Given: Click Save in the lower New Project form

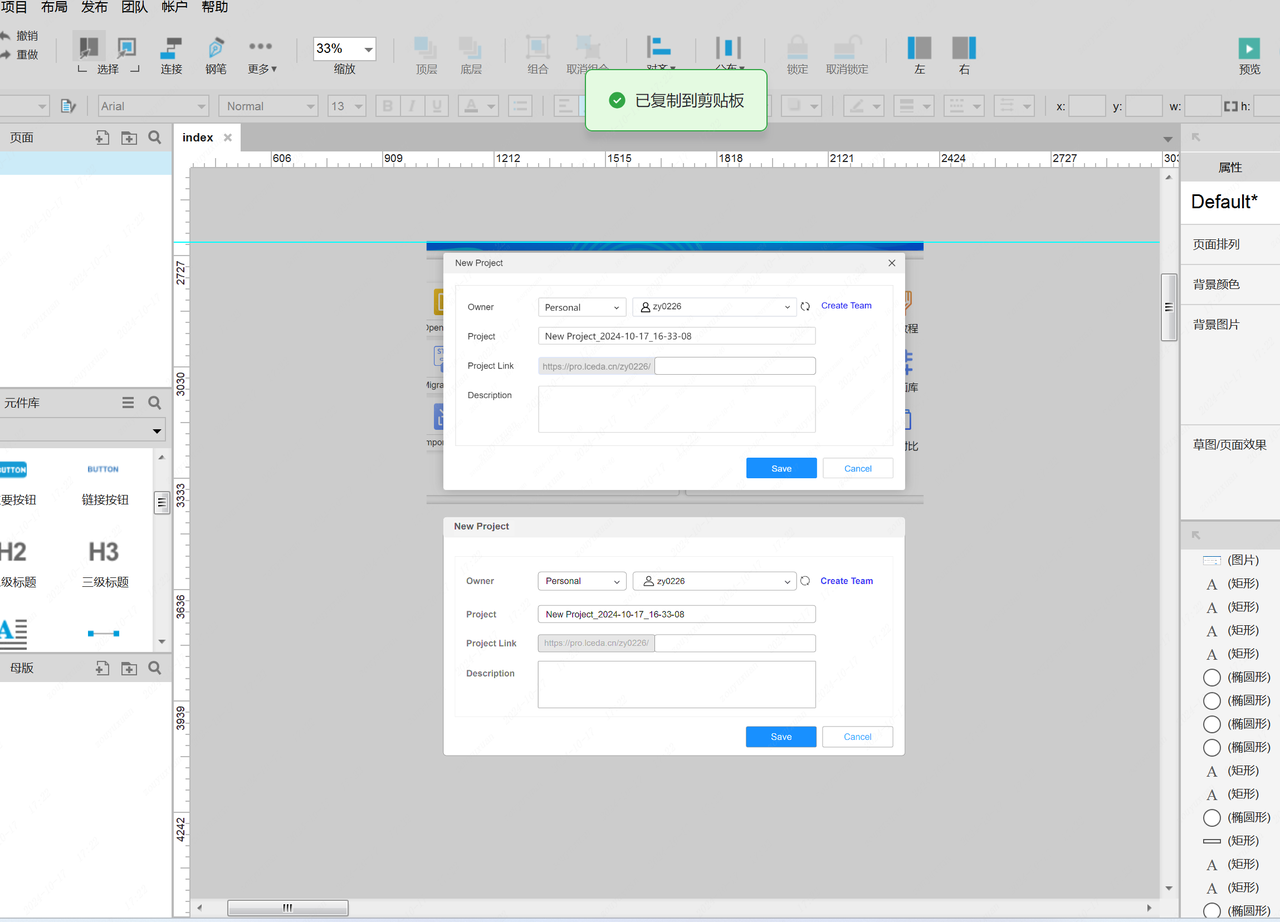Looking at the screenshot, I should tap(781, 737).
